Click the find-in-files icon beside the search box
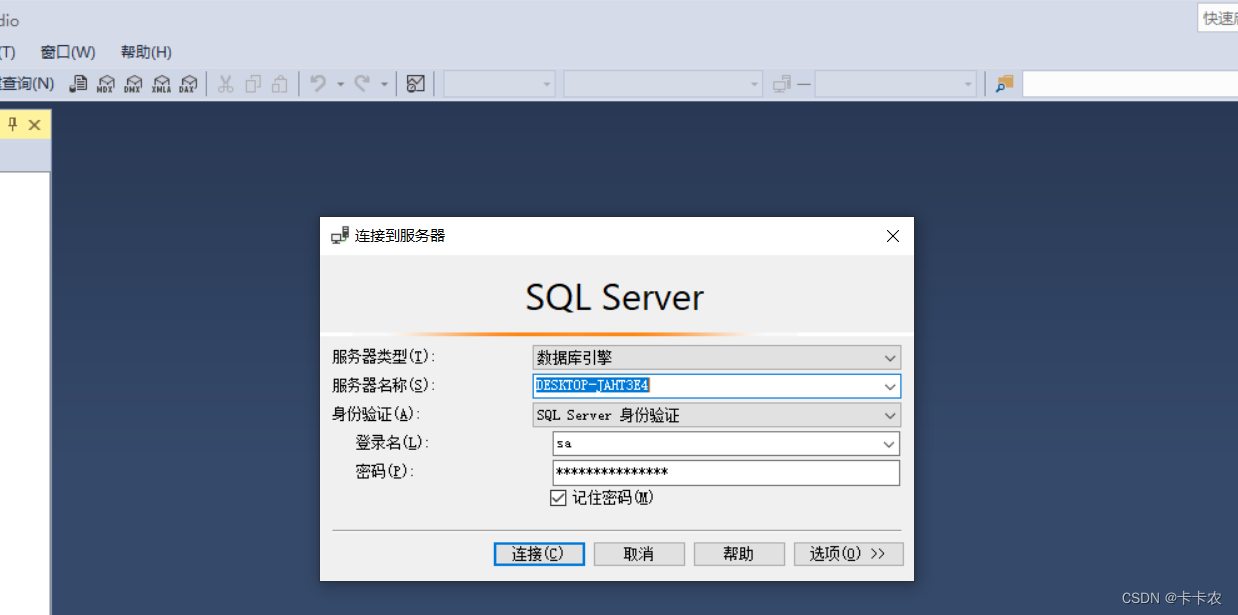The width and height of the screenshot is (1238, 615). [x=1004, y=84]
